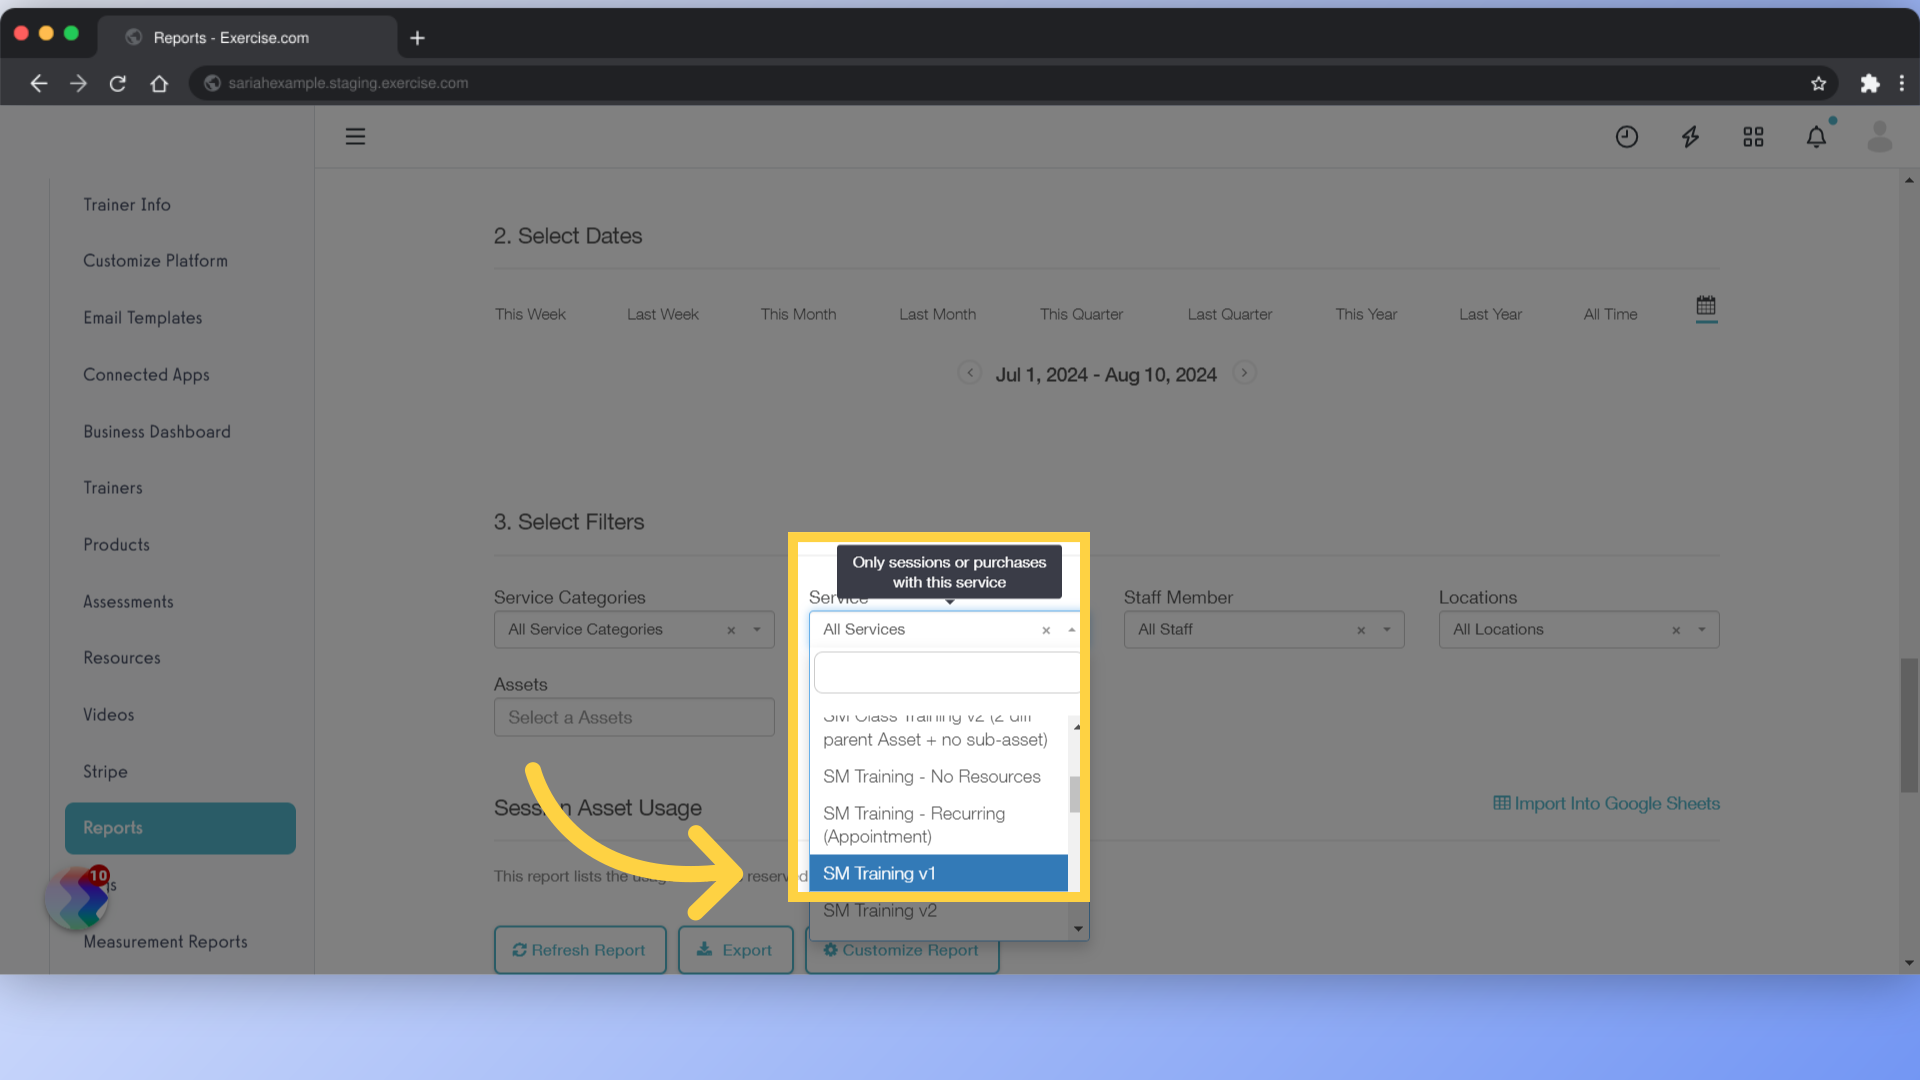
Task: Choose SM Training v1 option
Action: tap(938, 873)
